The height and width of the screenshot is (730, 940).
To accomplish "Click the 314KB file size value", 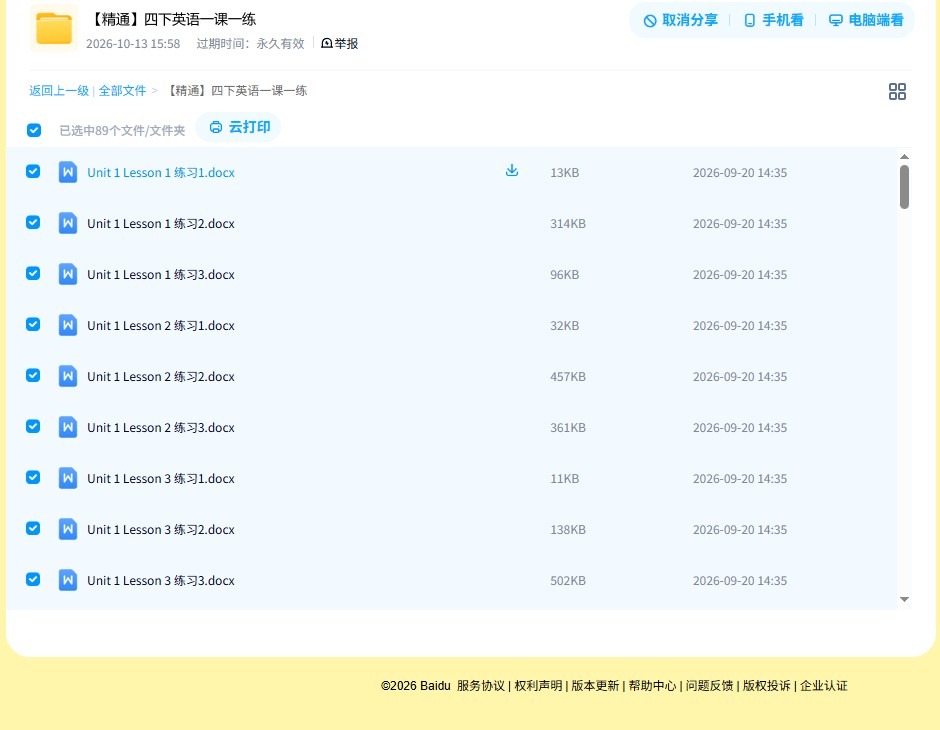I will [568, 224].
